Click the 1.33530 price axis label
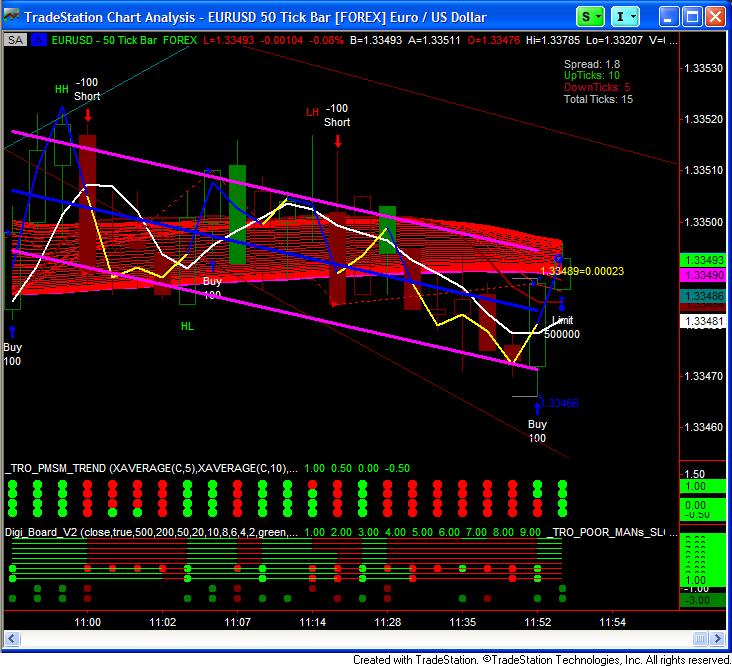The height and width of the screenshot is (666, 732). tap(704, 68)
